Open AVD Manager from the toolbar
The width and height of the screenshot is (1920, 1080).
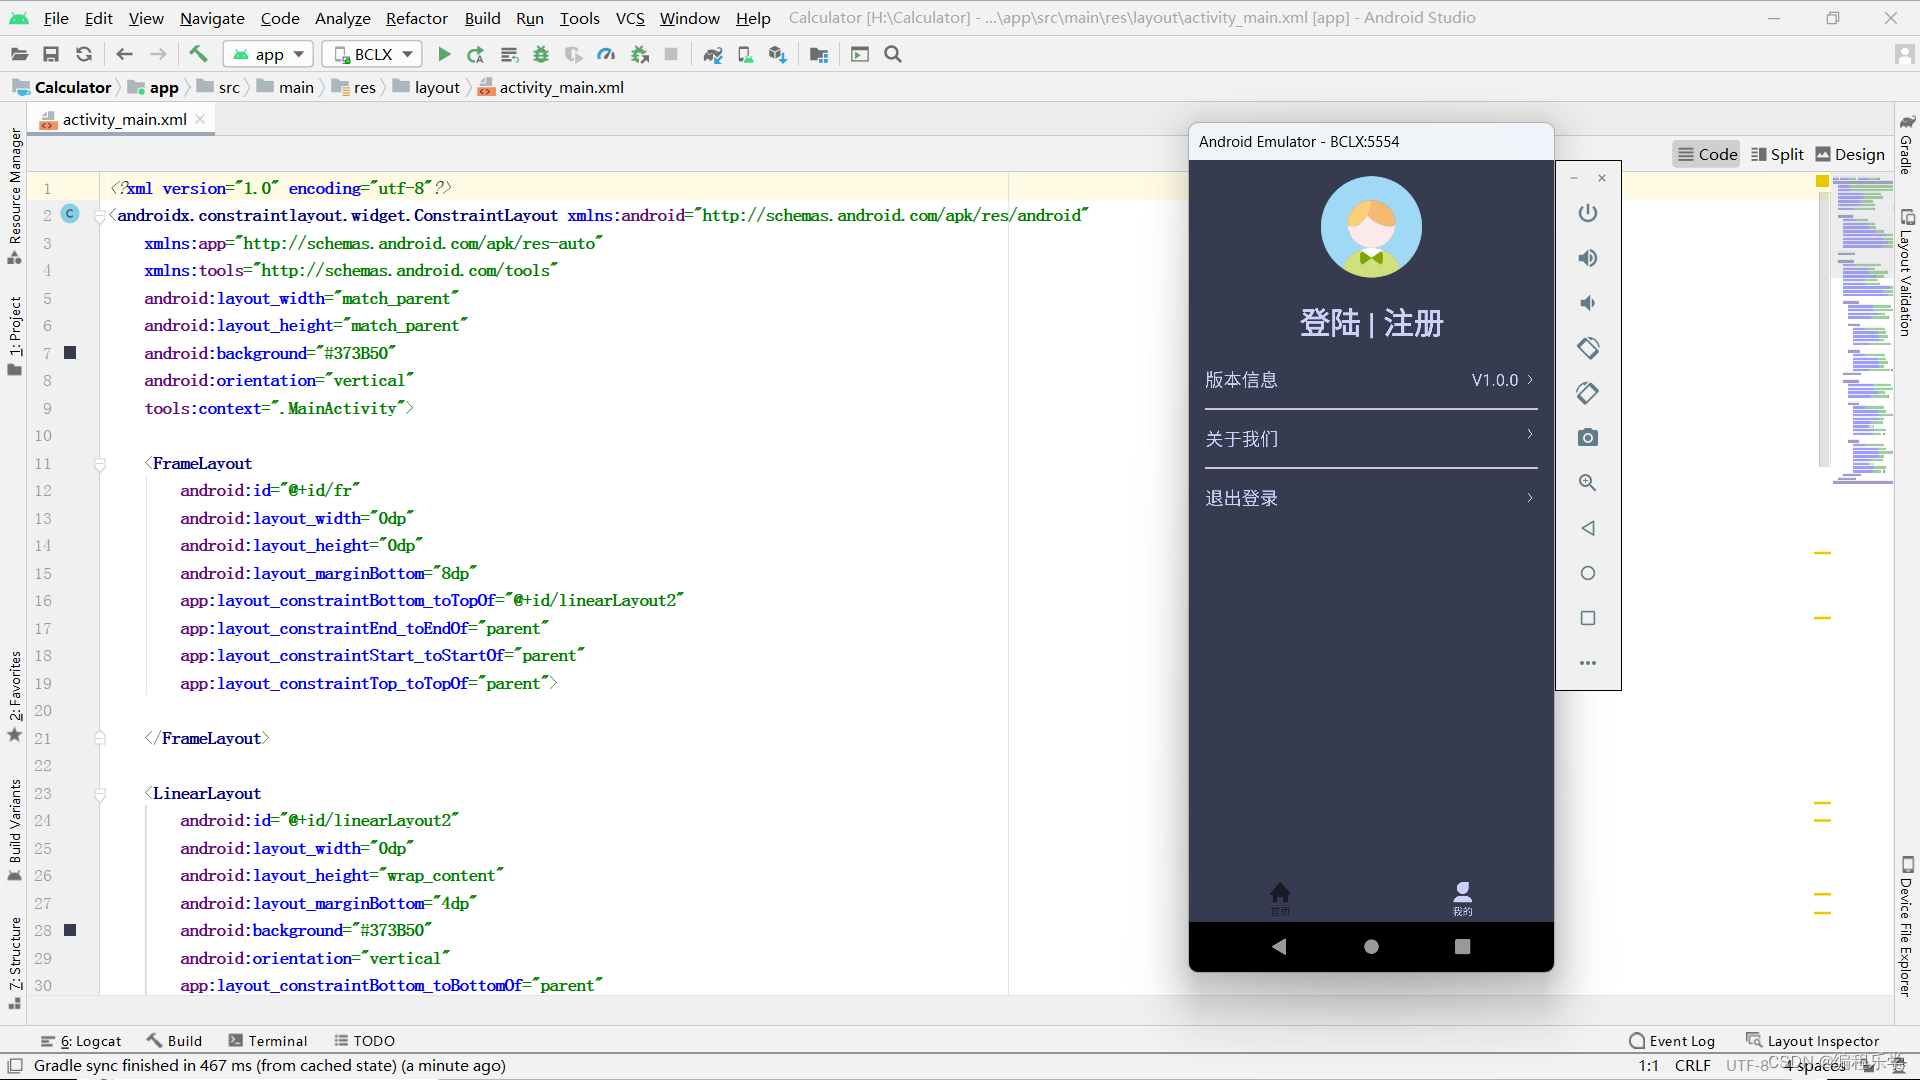coord(745,54)
